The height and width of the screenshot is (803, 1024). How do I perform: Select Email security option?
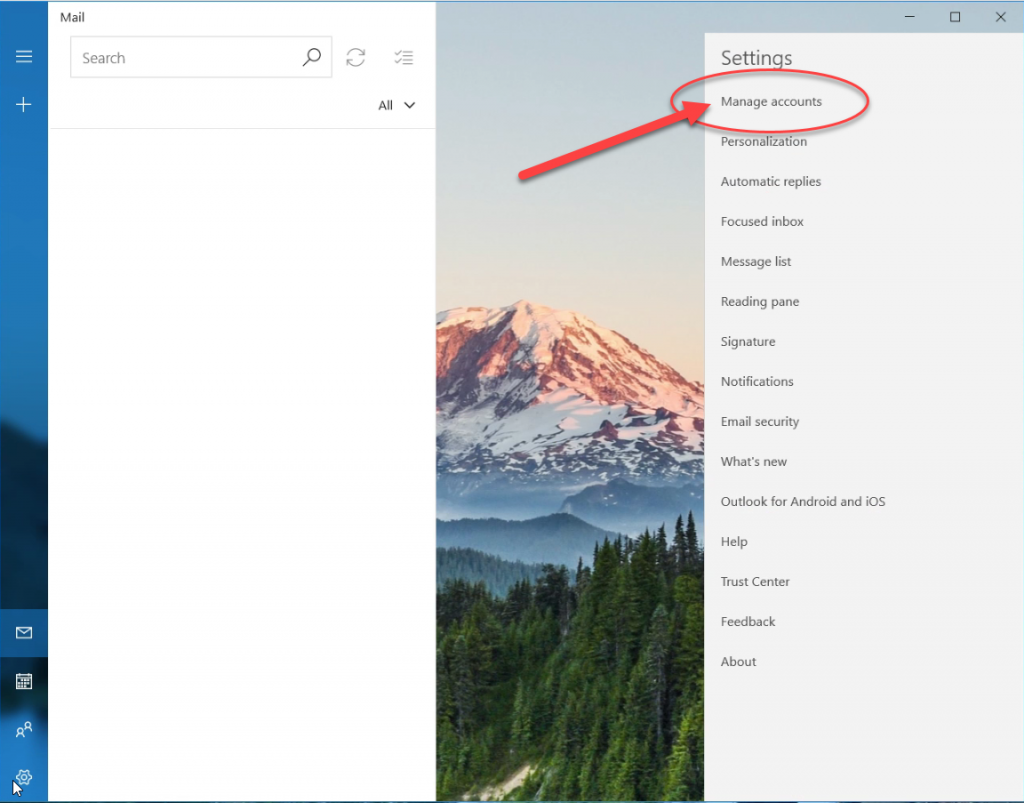tap(760, 422)
